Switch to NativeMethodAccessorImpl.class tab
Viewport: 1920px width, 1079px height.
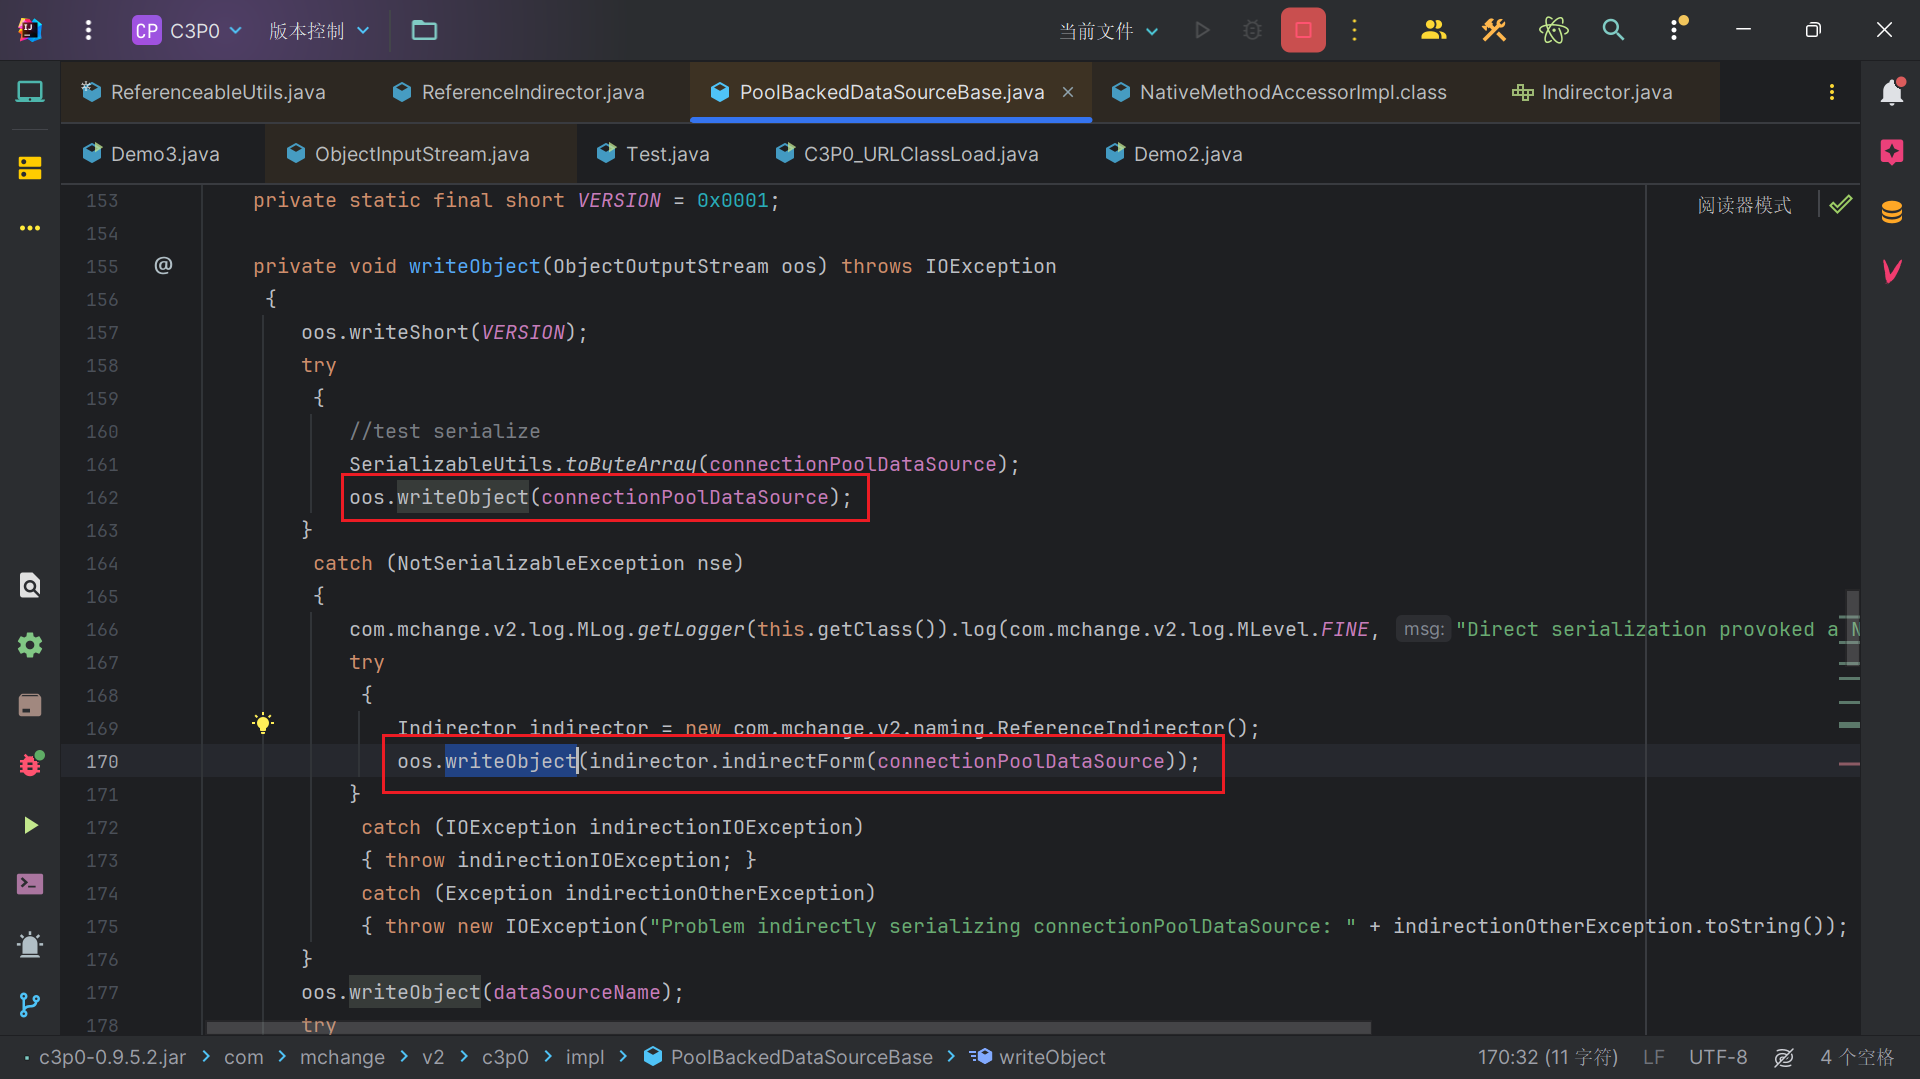[x=1279, y=92]
